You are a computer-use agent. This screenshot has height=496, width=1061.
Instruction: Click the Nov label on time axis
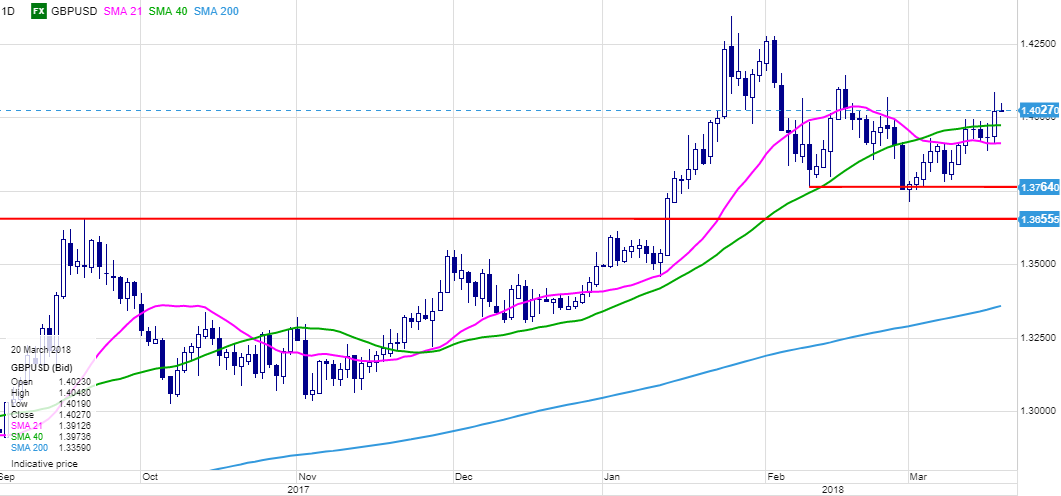[x=307, y=477]
